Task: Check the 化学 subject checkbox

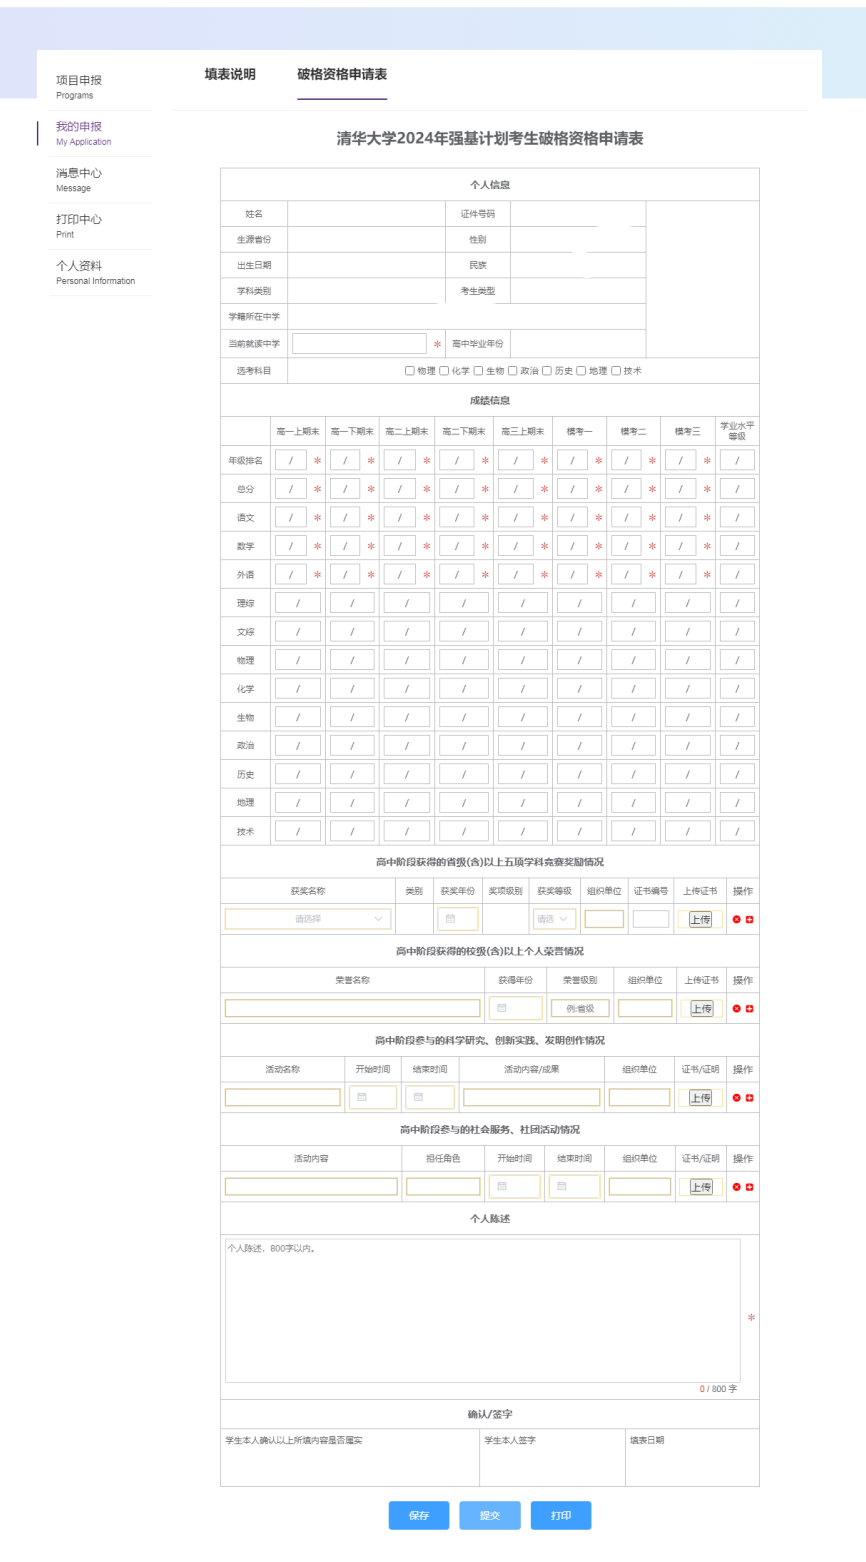Action: coord(444,371)
